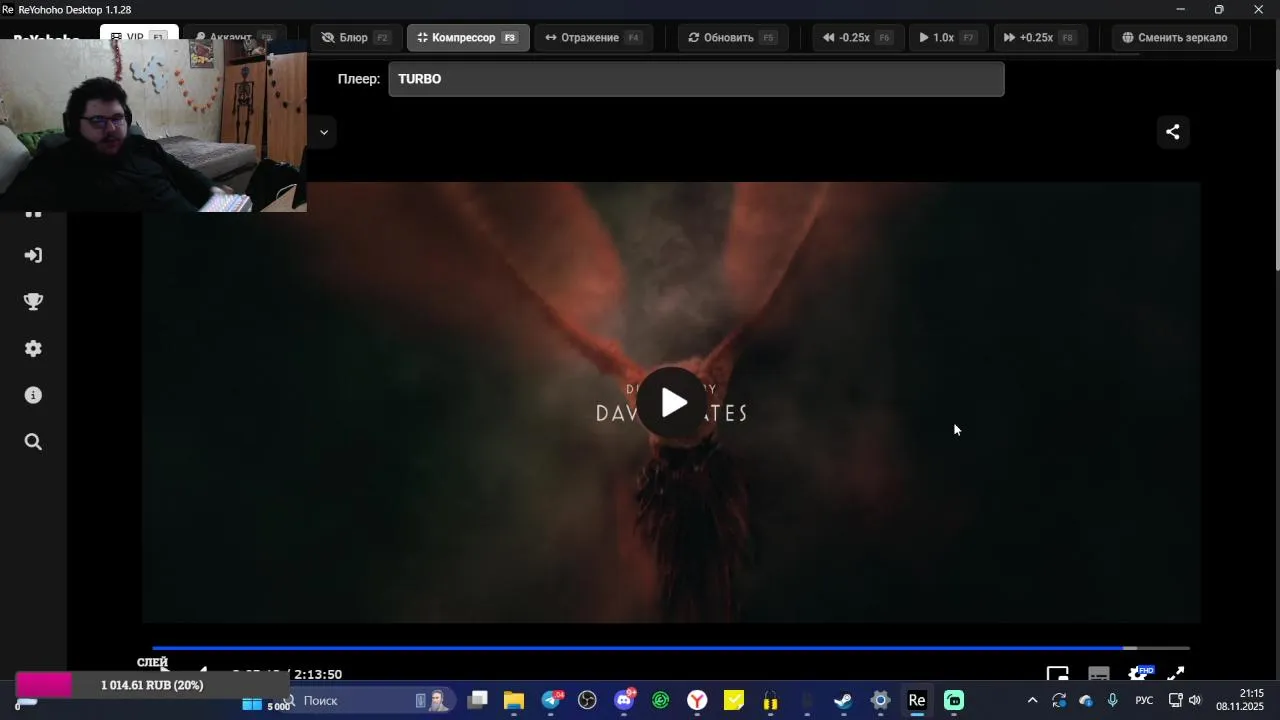Show hidden system tray icons

tap(1033, 701)
